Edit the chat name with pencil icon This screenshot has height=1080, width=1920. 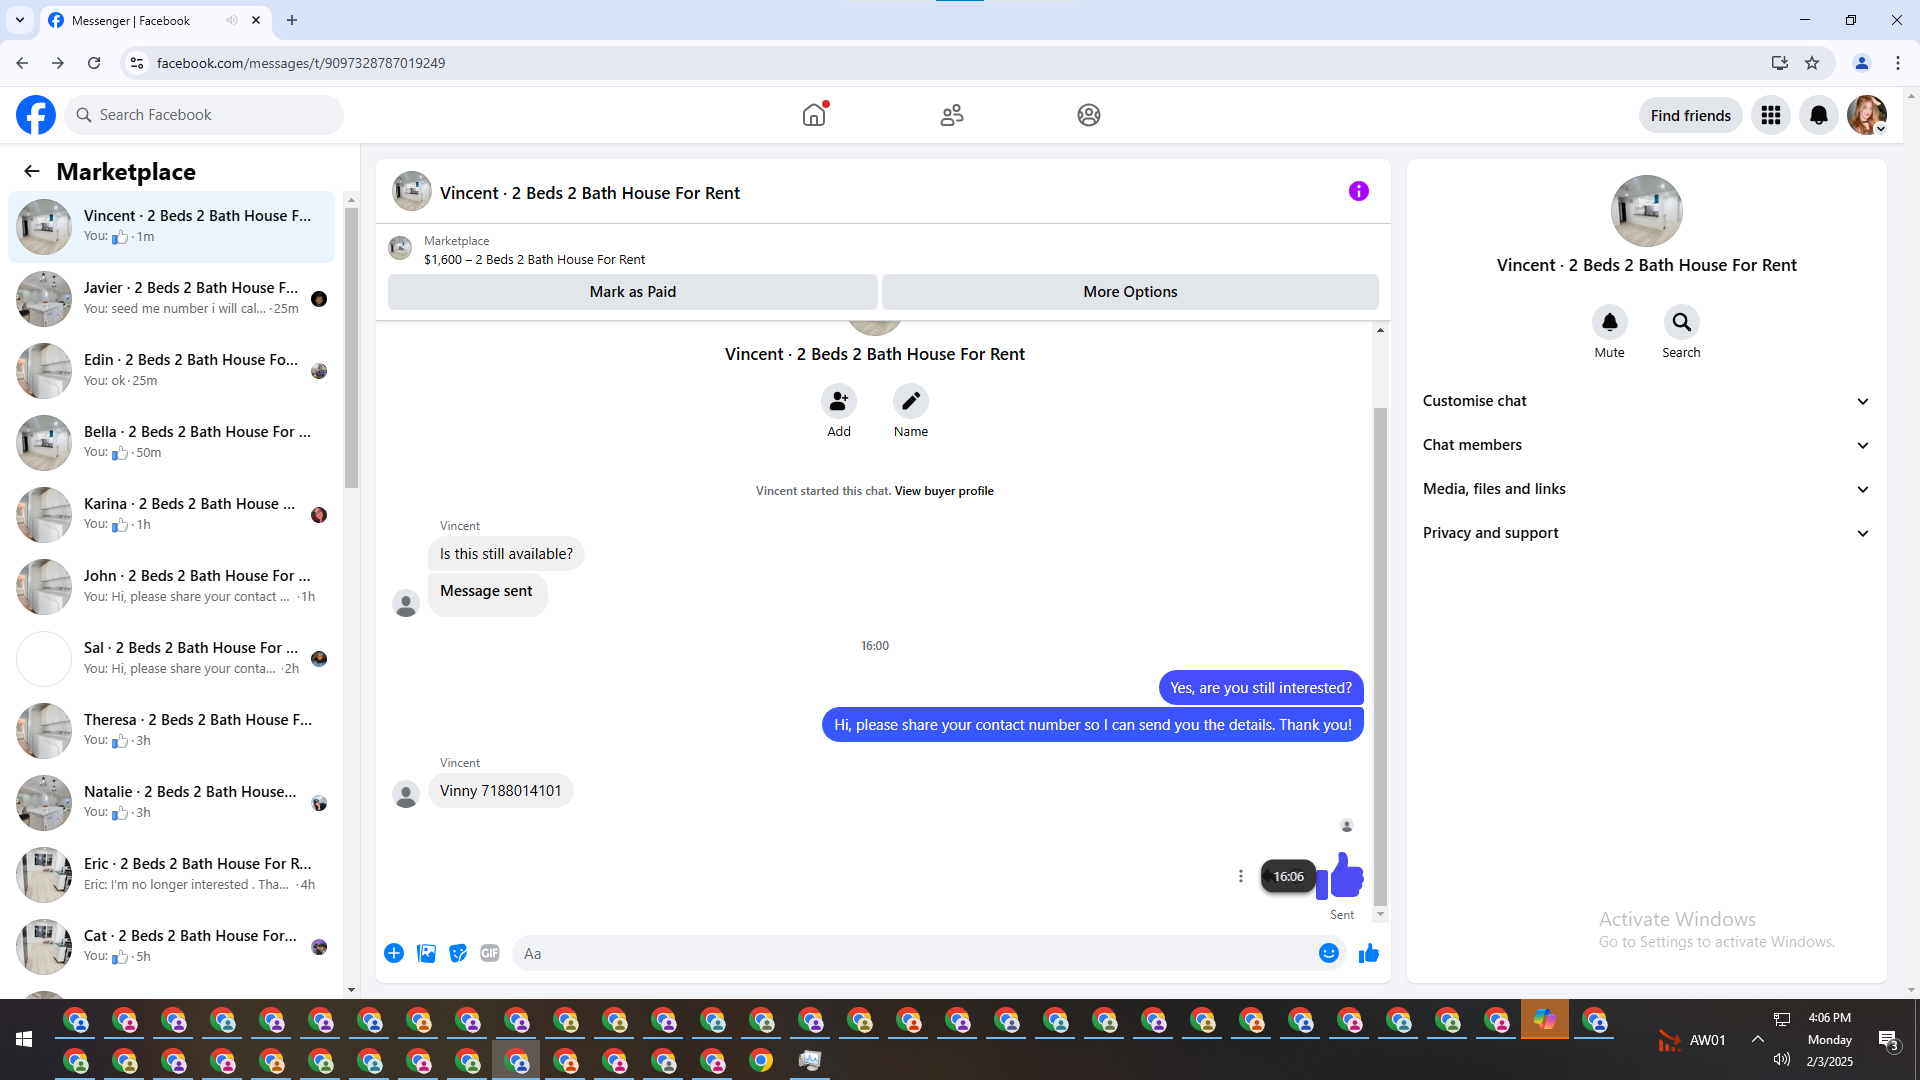coord(911,401)
